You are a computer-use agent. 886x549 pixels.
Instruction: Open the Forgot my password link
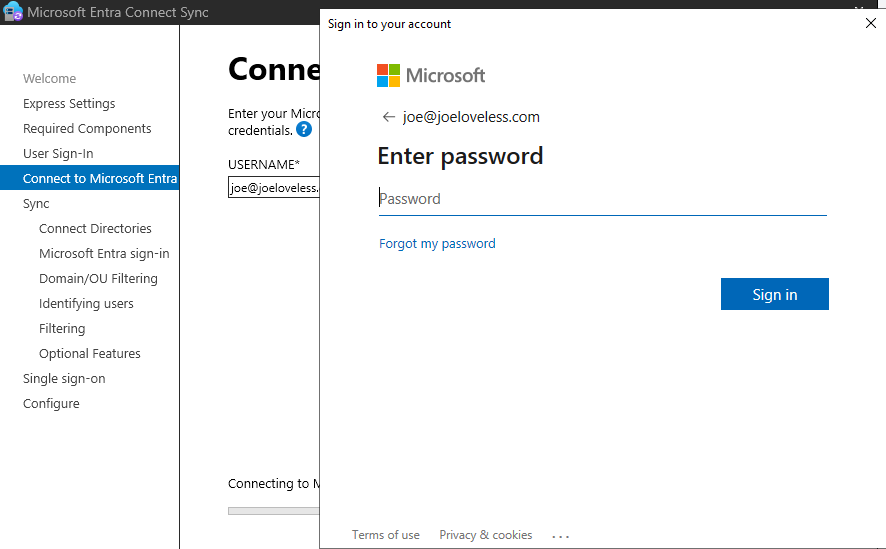pyautogui.click(x=437, y=244)
